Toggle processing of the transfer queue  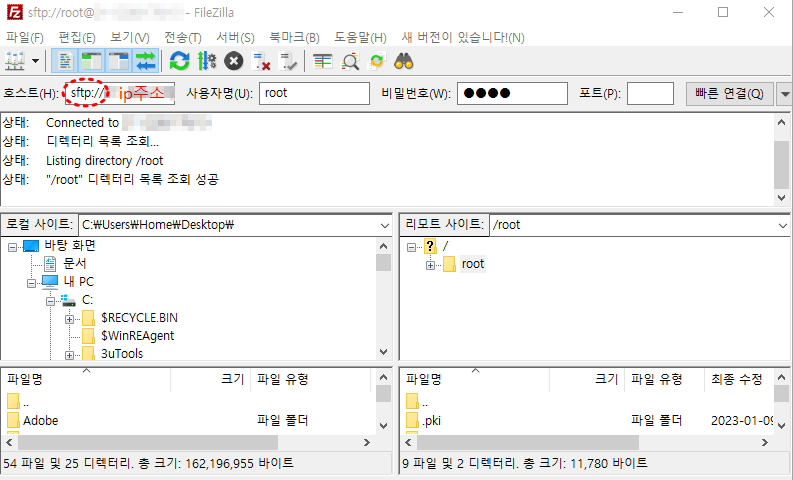coord(206,62)
